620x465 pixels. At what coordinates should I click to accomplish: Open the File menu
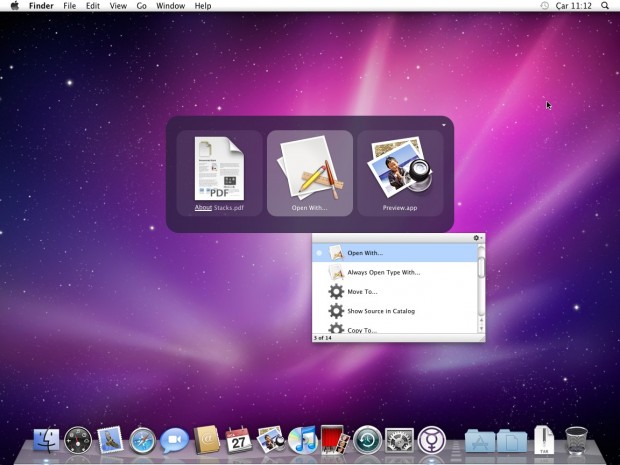[x=70, y=6]
